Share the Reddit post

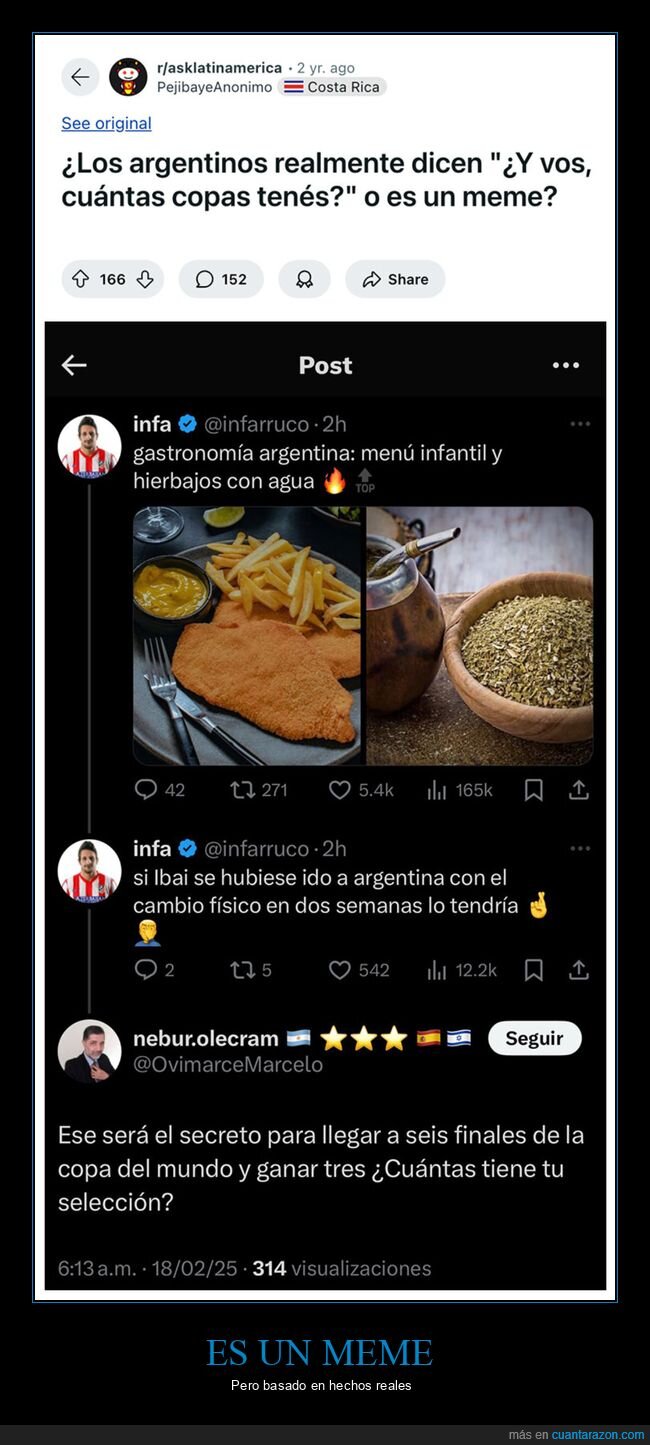(395, 280)
